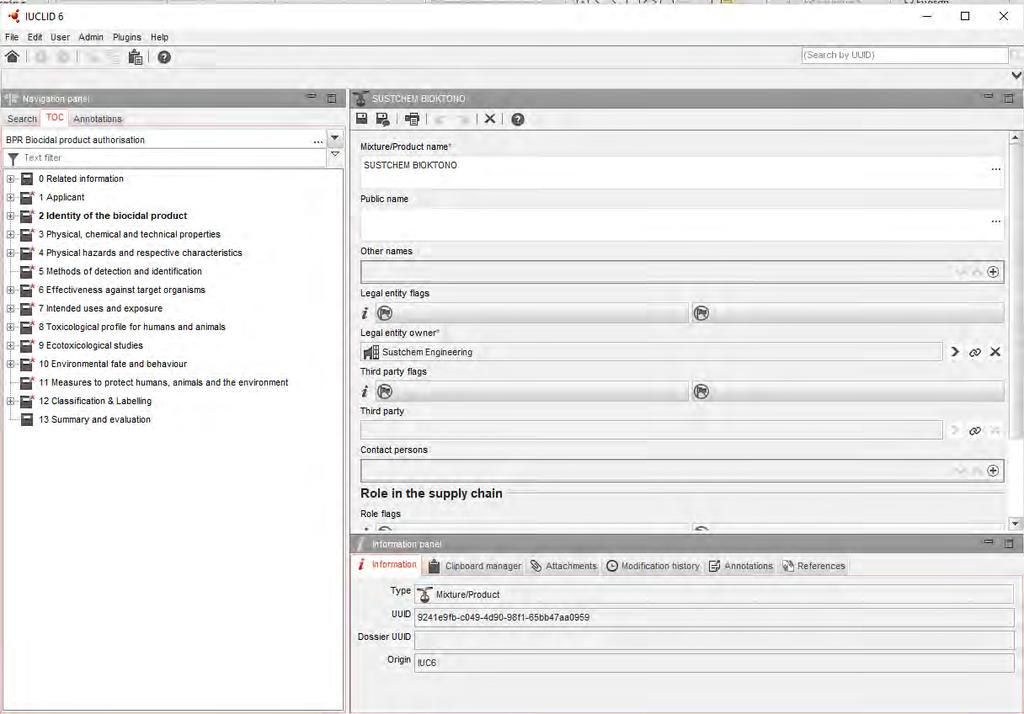This screenshot has height=714, width=1024.
Task: Open the Admin menu
Action: click(91, 37)
